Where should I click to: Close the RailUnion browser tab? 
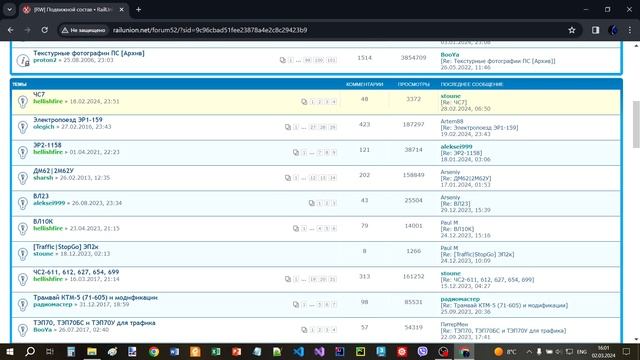pos(122,9)
